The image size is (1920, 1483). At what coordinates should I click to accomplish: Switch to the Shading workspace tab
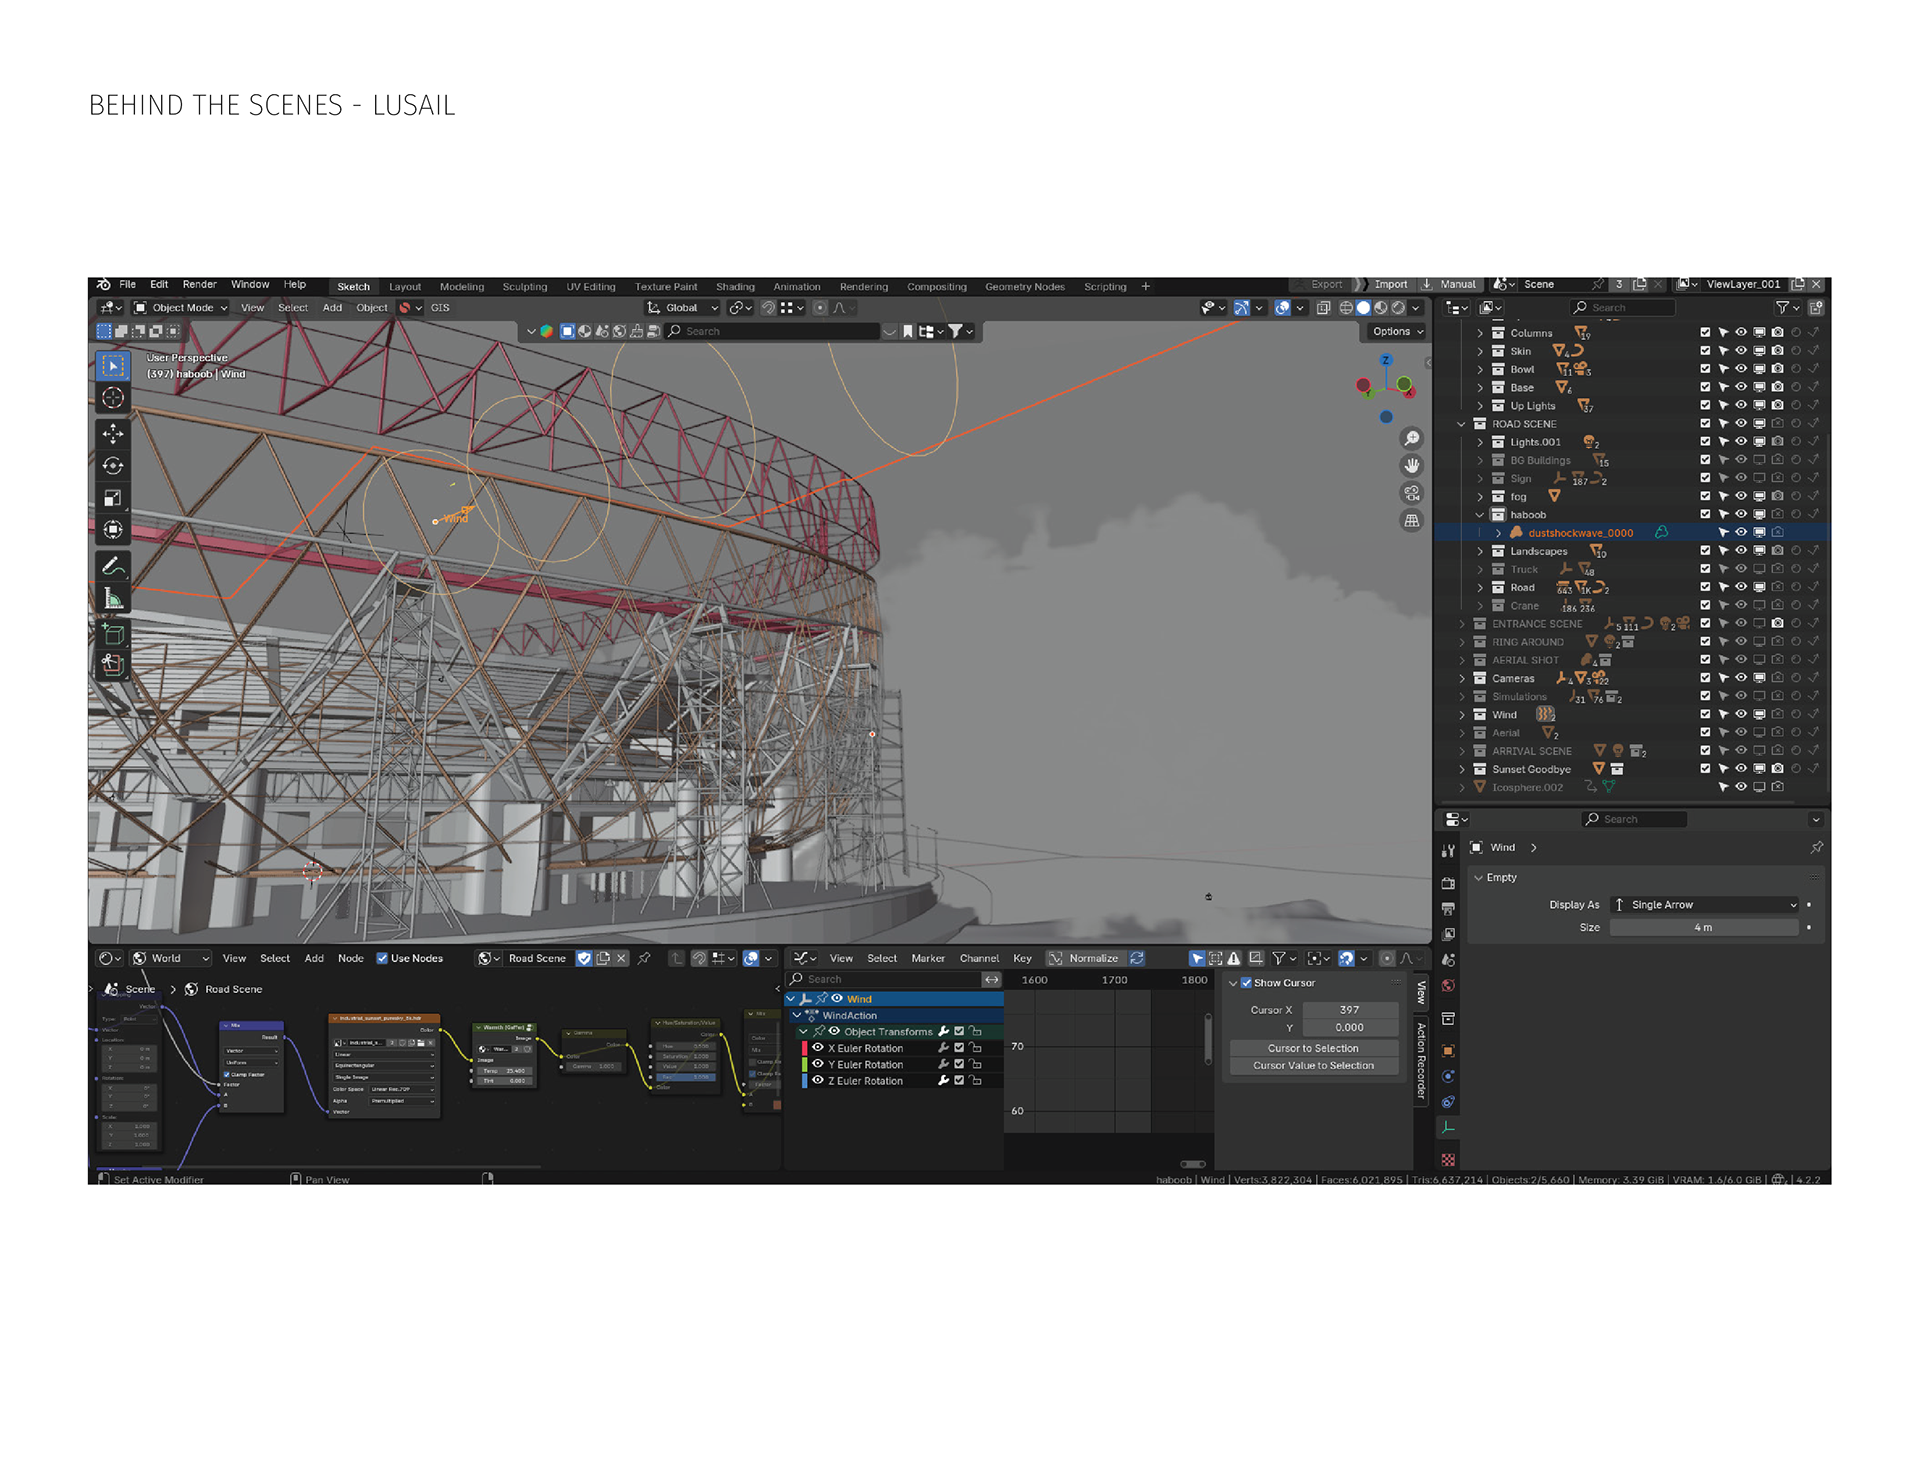(735, 287)
